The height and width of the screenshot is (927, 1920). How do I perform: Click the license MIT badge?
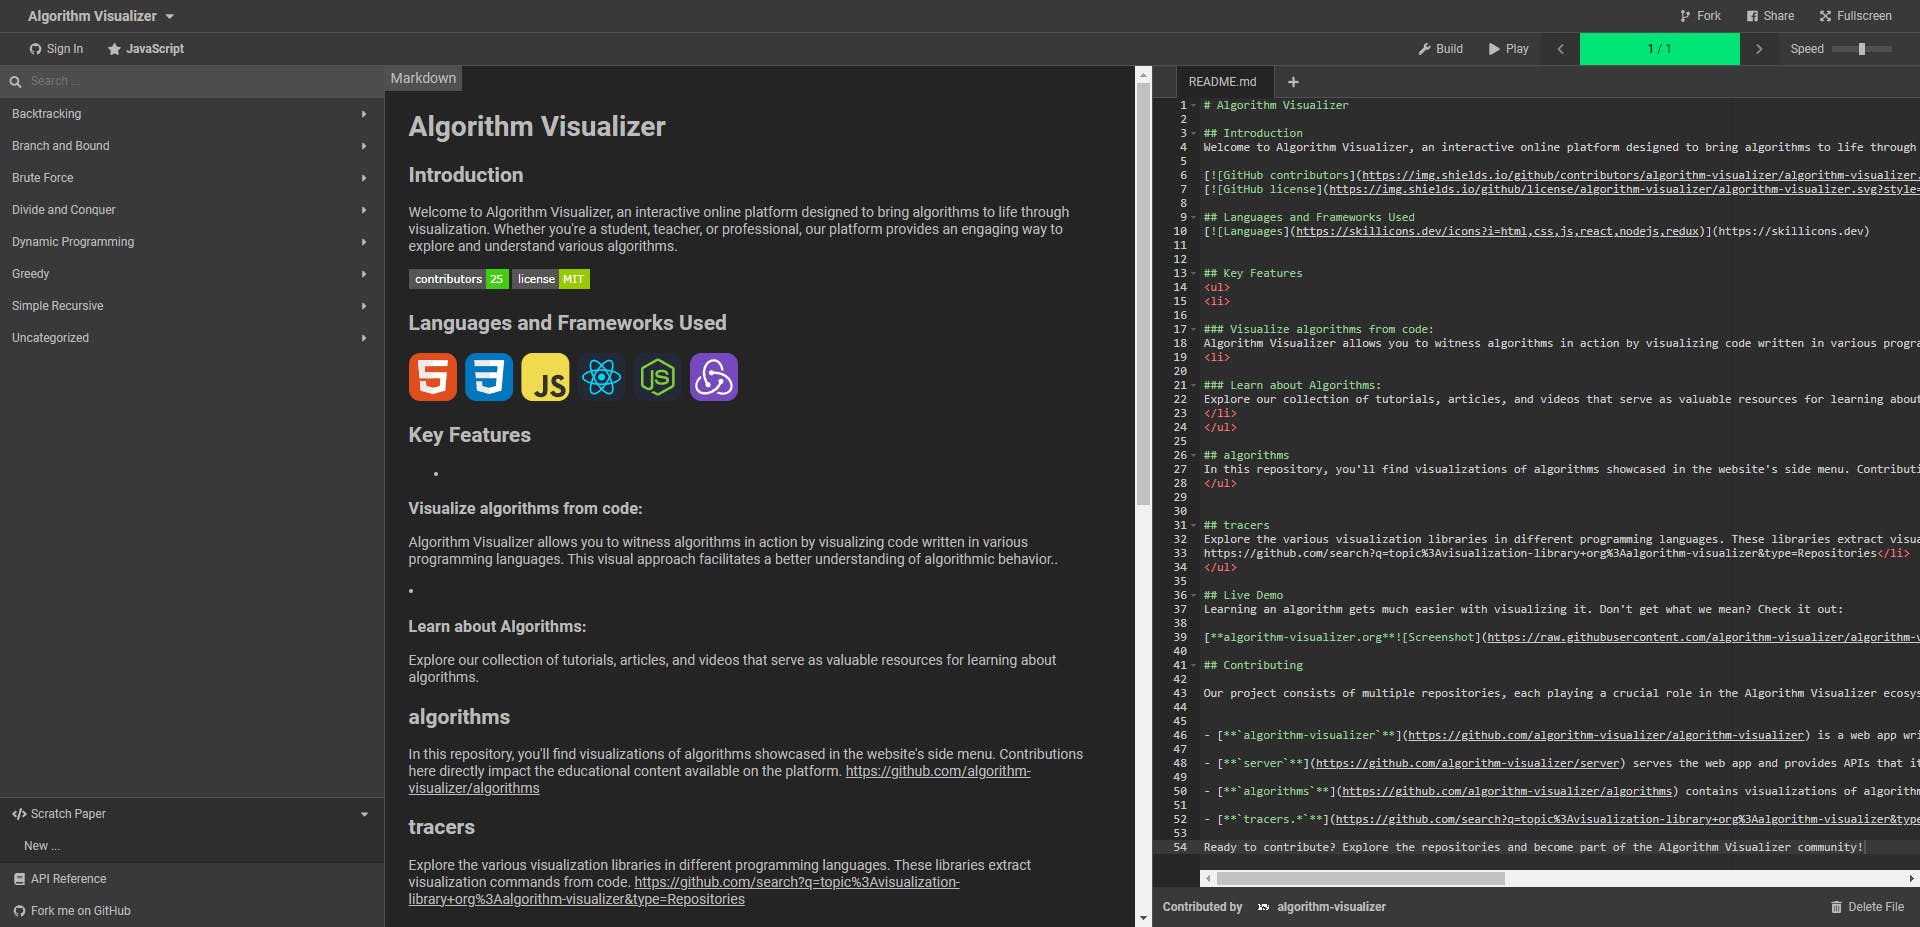[x=551, y=279]
